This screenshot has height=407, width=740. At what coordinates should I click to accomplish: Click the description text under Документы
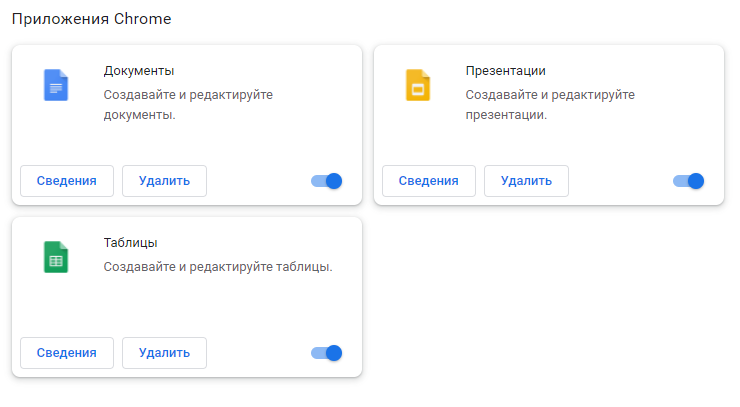188,104
